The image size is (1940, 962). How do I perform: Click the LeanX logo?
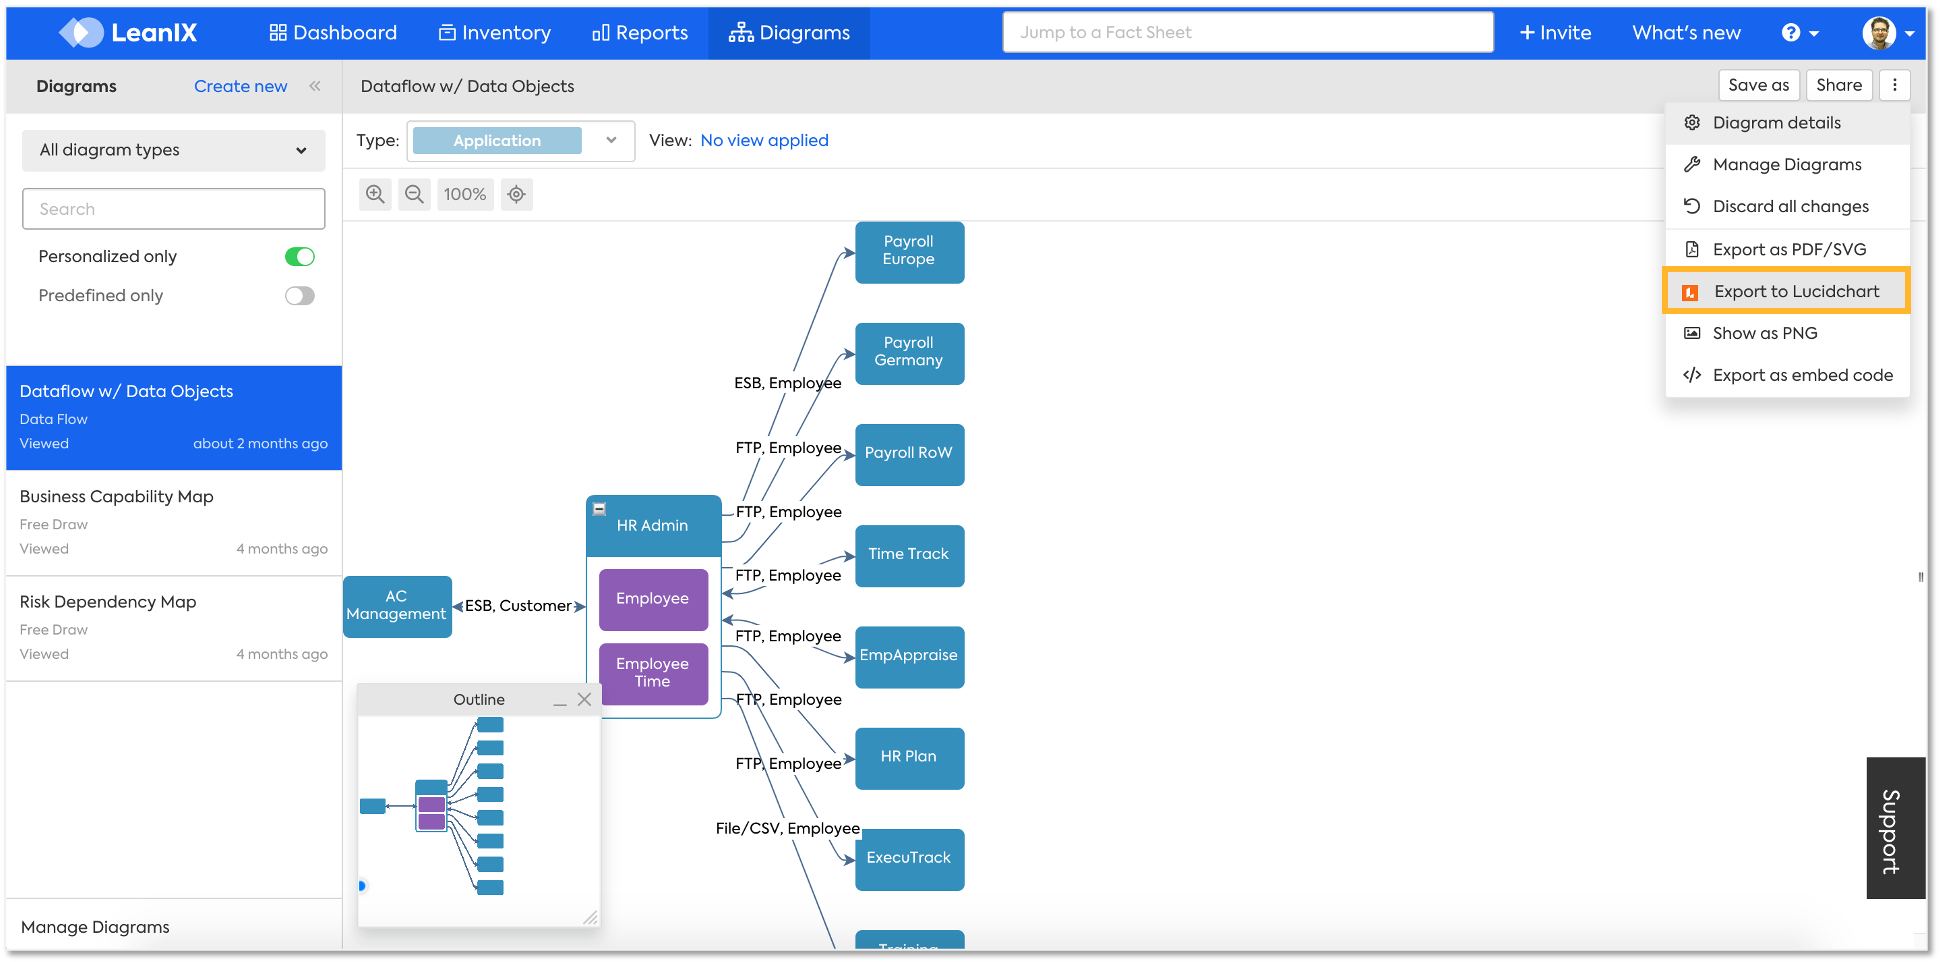[128, 33]
